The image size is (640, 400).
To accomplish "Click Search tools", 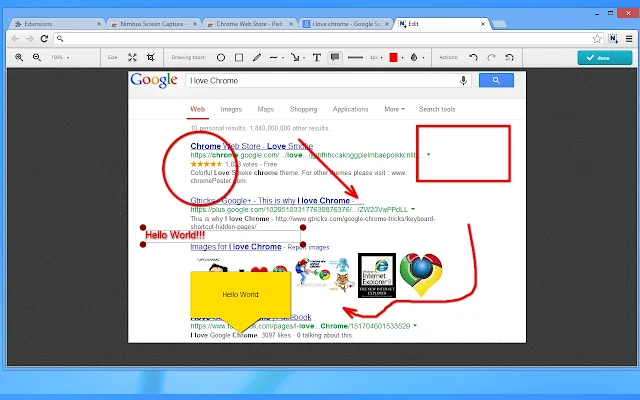I will tap(437, 109).
